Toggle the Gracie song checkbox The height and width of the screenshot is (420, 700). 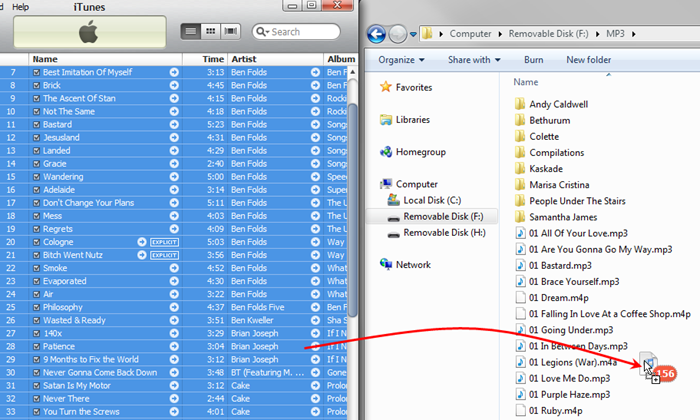pyautogui.click(x=37, y=164)
